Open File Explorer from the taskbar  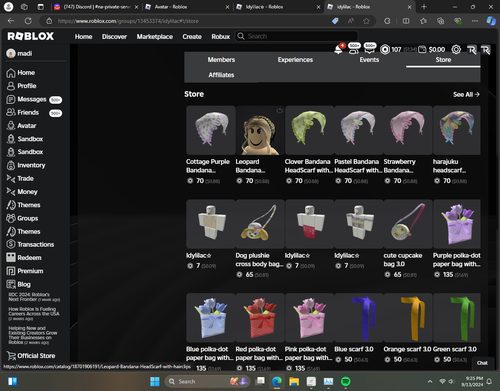[294, 381]
